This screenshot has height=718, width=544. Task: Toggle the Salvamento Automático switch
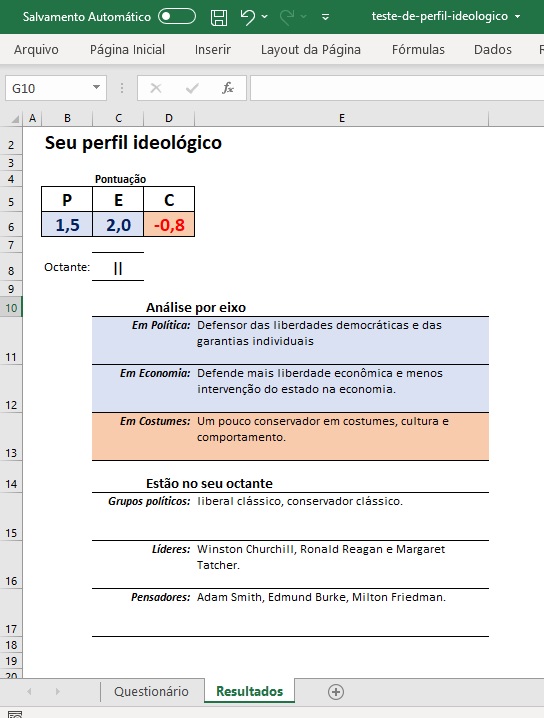click(177, 16)
